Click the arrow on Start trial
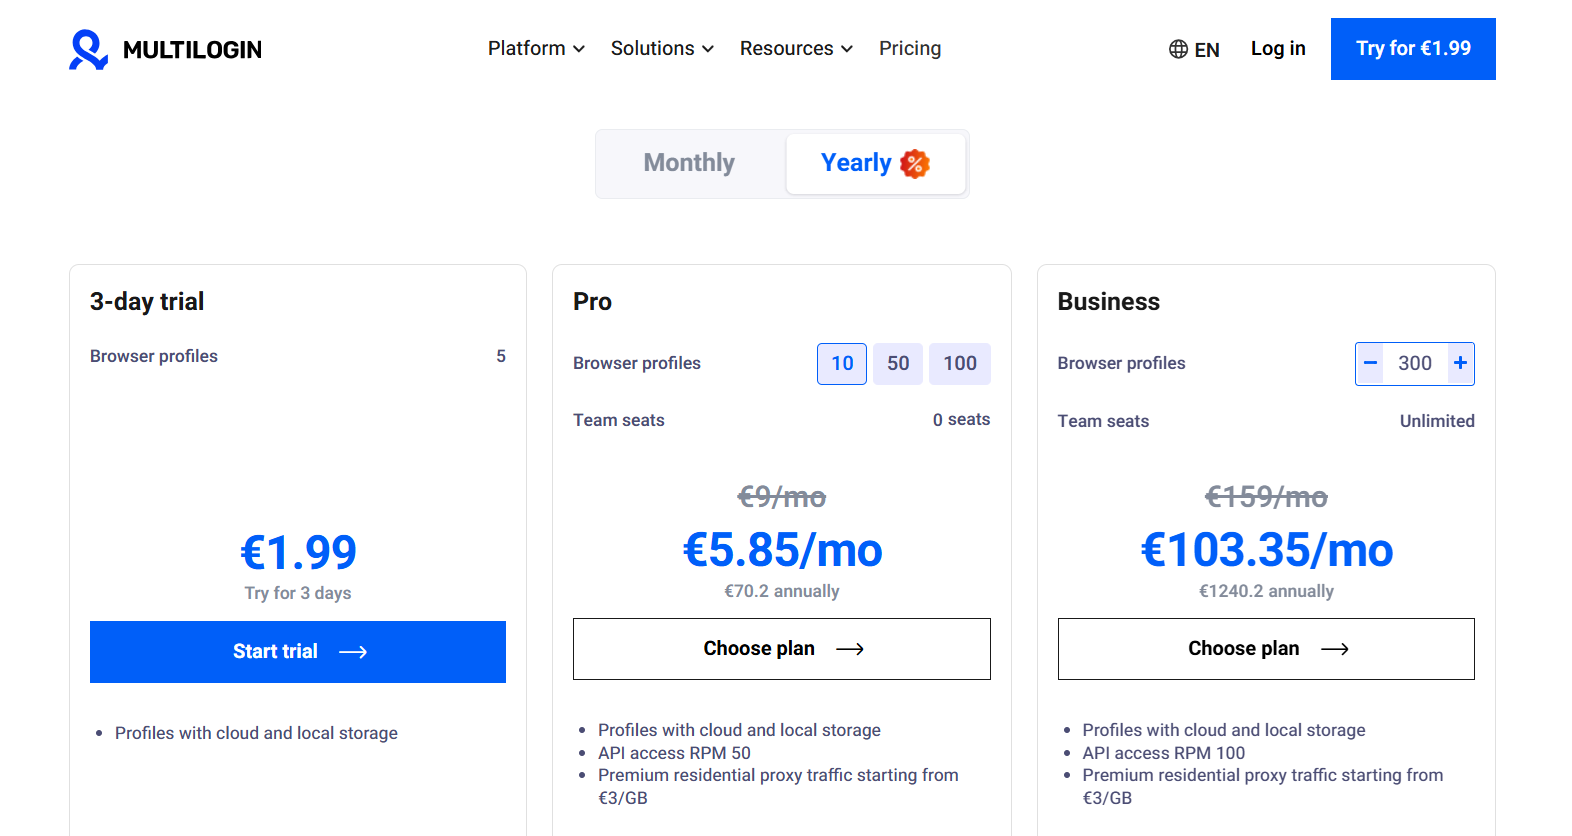This screenshot has height=836, width=1572. click(353, 652)
